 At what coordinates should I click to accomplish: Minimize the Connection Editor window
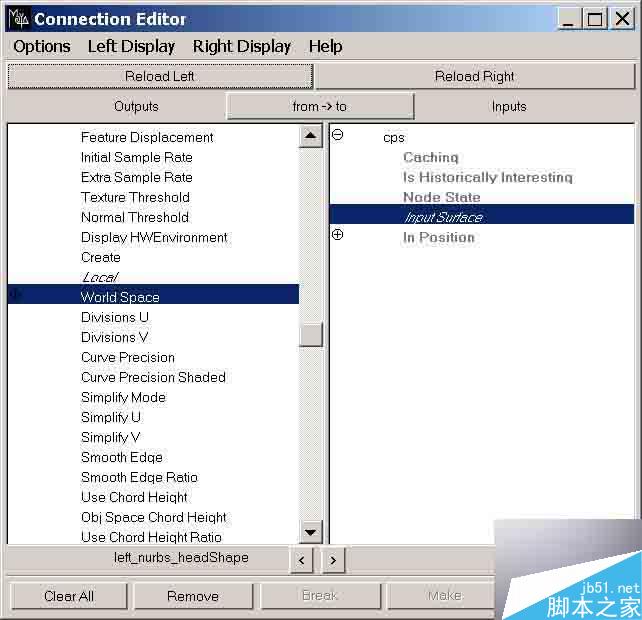click(x=568, y=19)
